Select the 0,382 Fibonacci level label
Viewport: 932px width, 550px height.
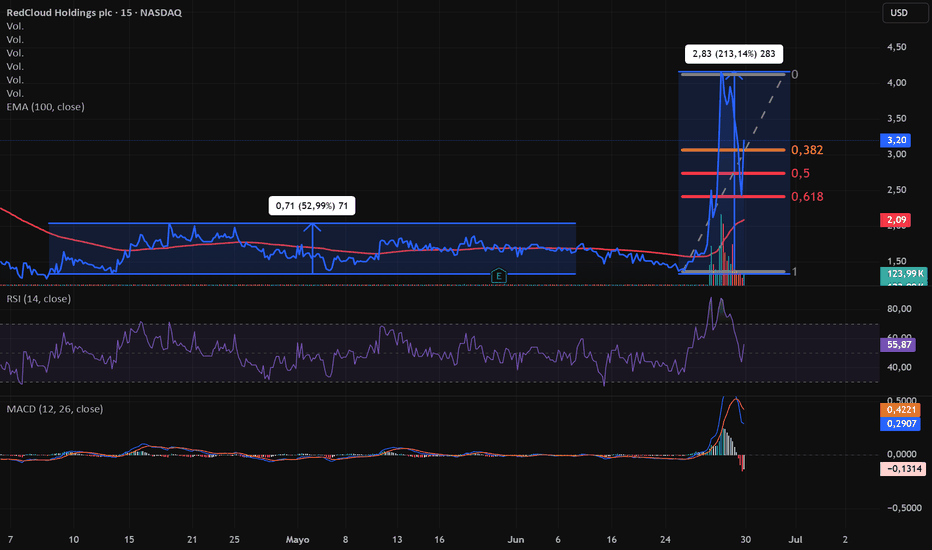point(807,150)
